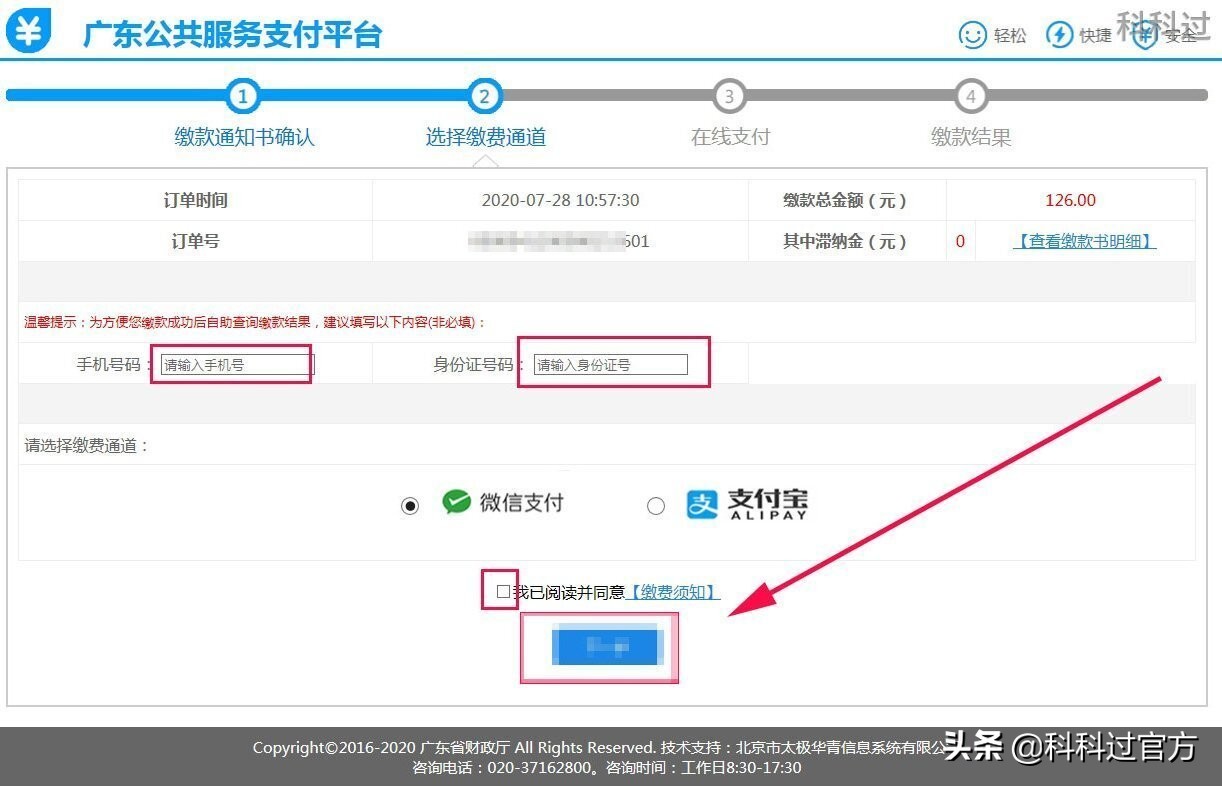Click the smiley 轻松 icon in header
1222x786 pixels.
(972, 34)
